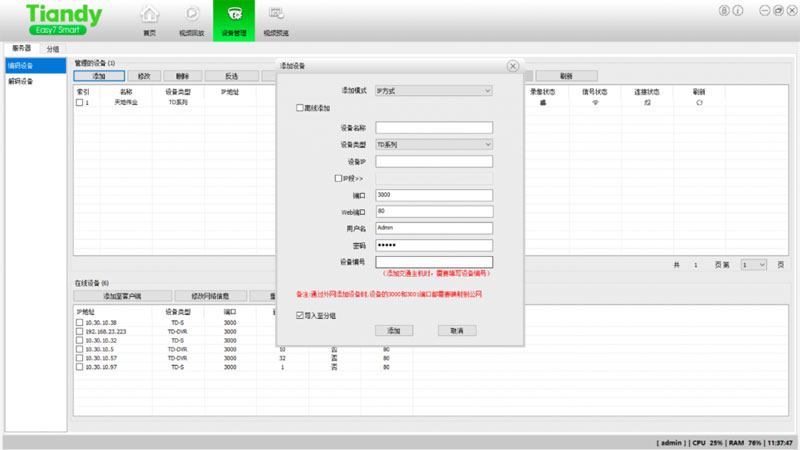Open the page number dropdown
The image size is (800, 450).
(753, 264)
